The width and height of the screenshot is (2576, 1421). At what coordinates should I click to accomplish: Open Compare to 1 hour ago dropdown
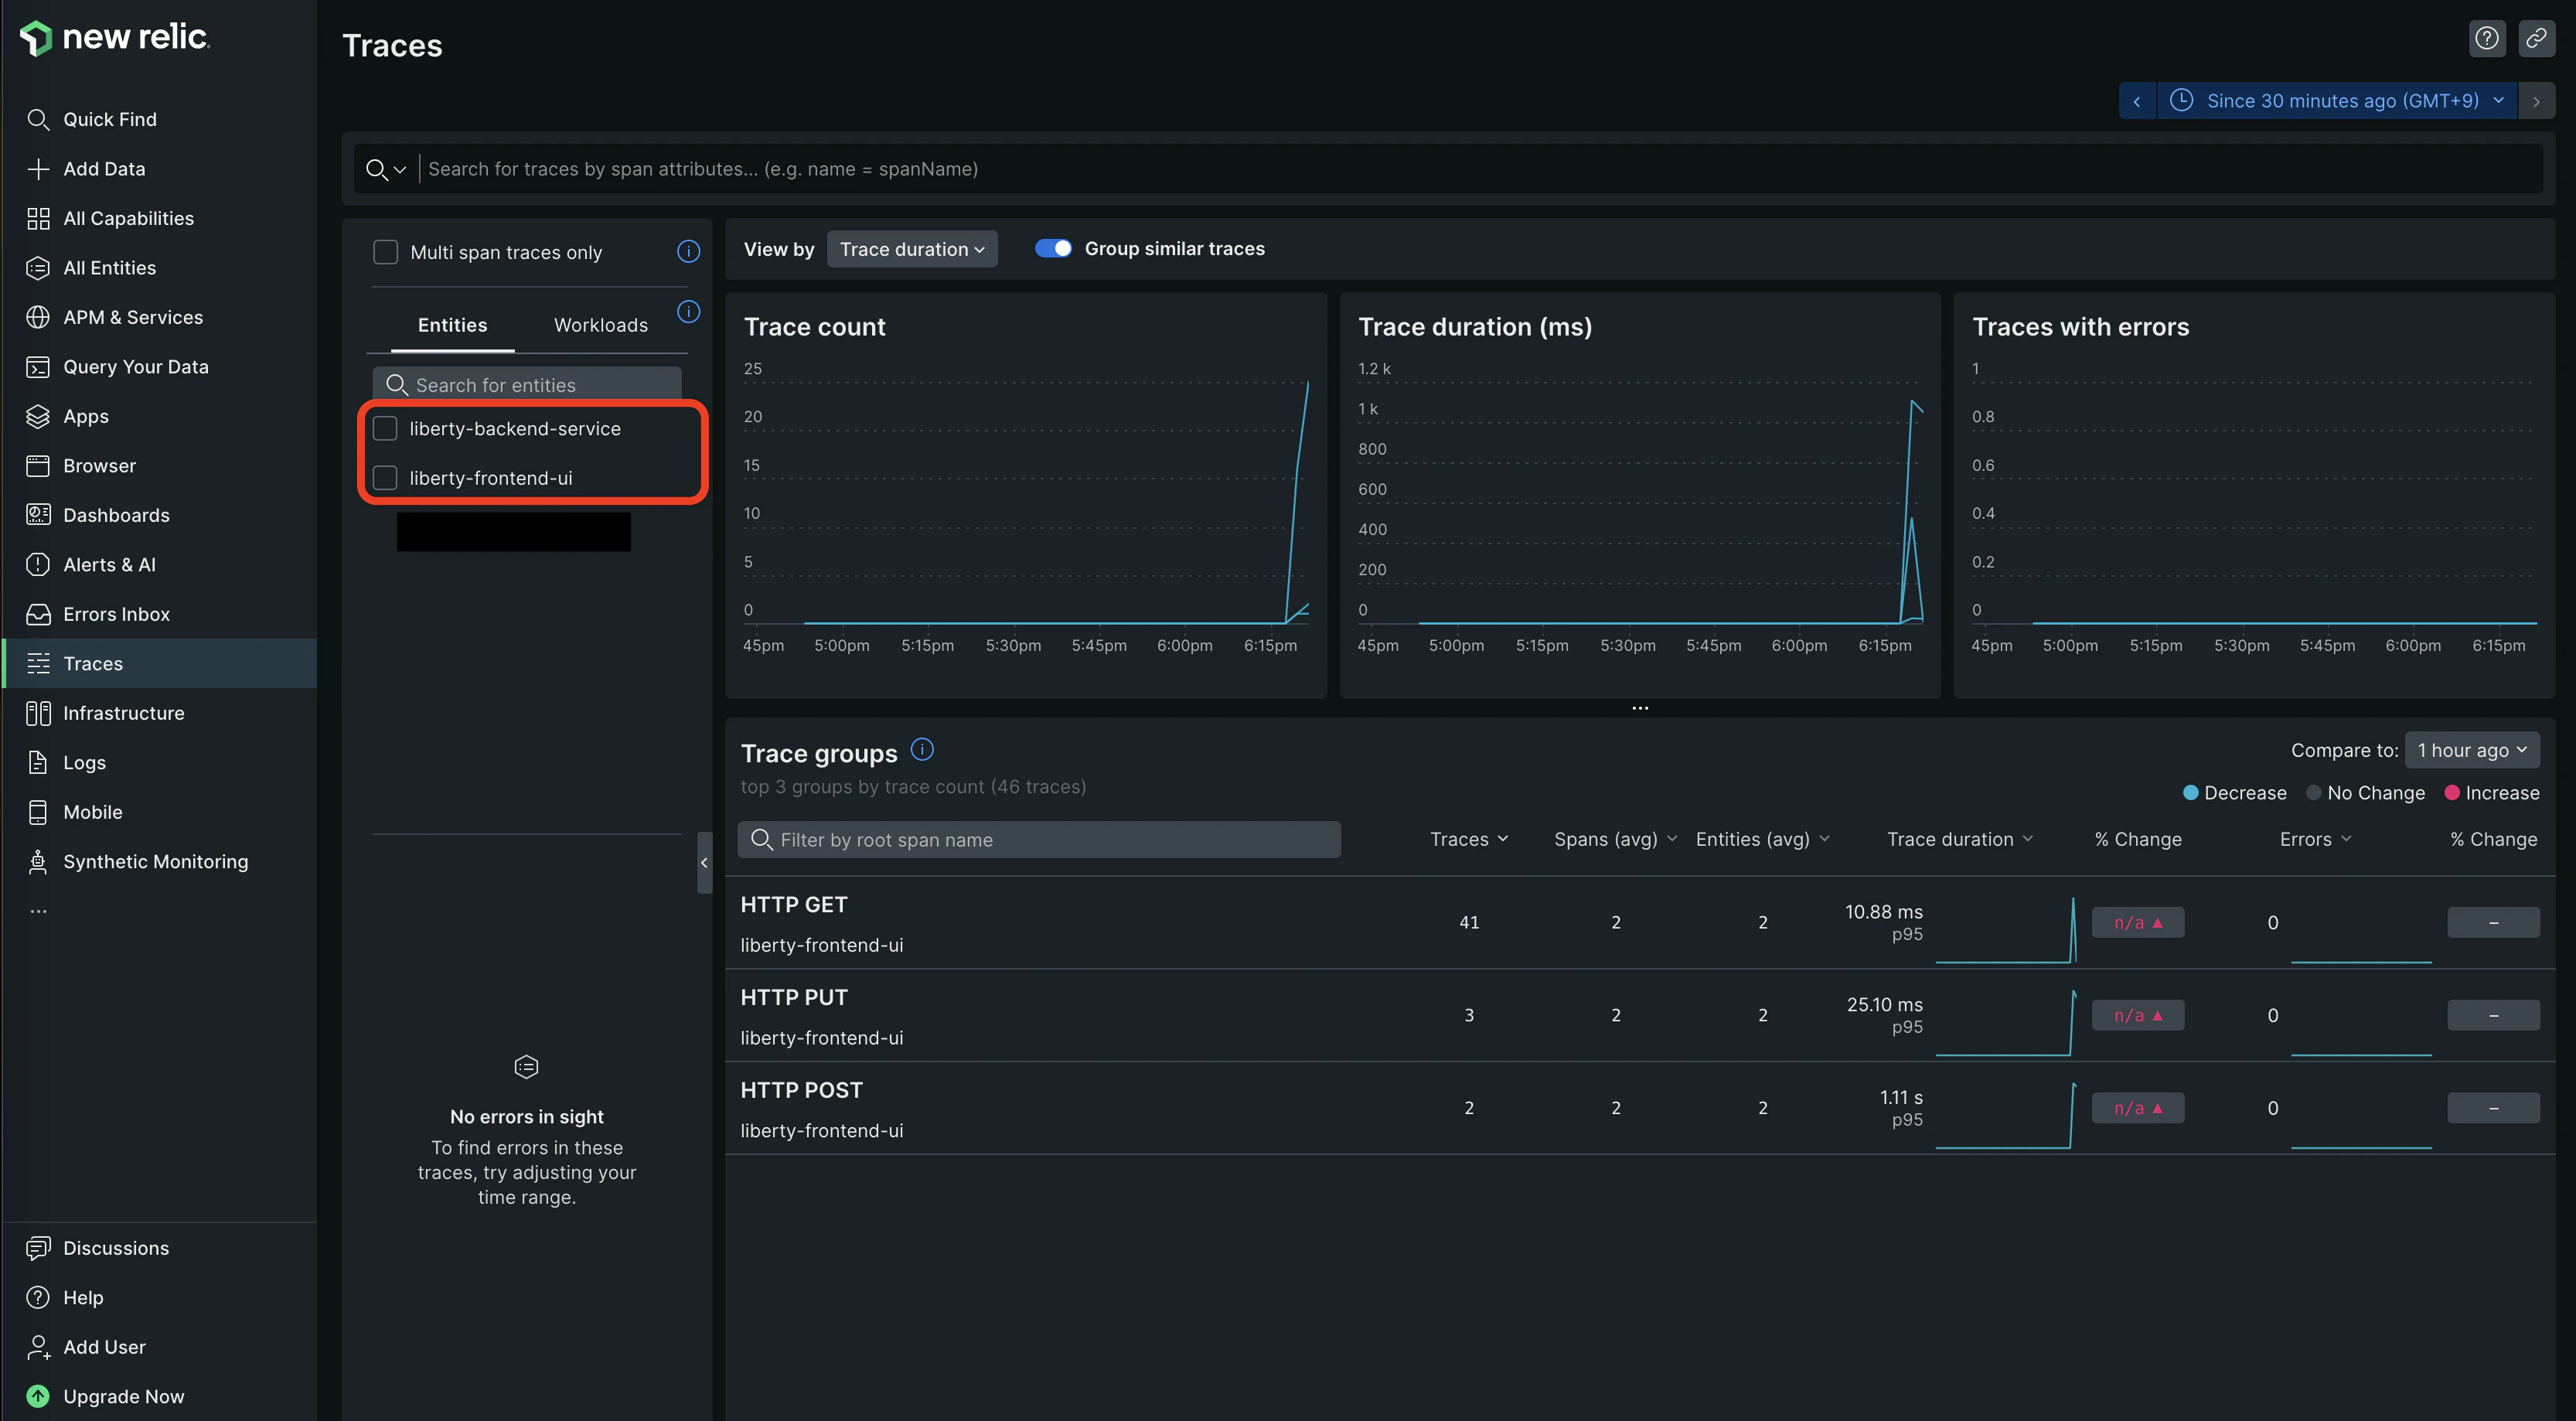click(2471, 750)
